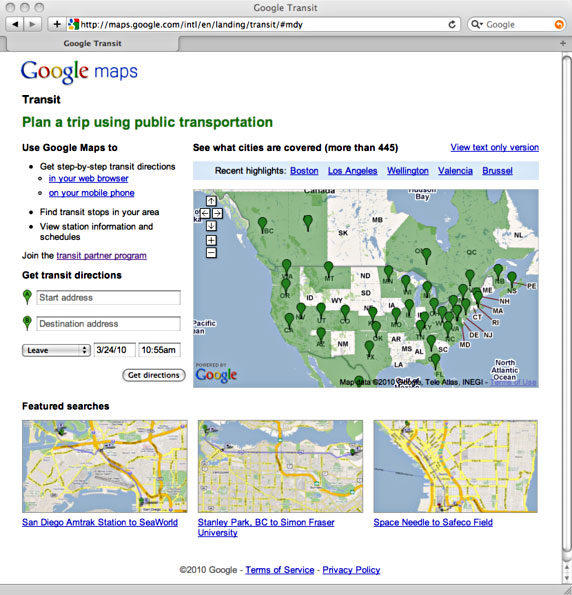Click the green pin over TX
The image size is (572, 595).
(x=369, y=348)
